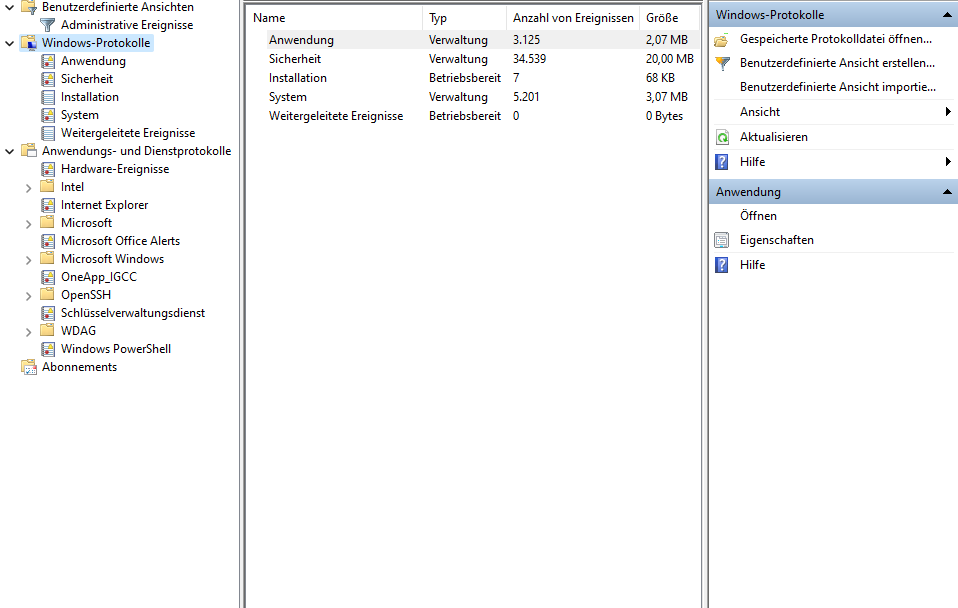The image size is (958, 608).
Task: Click the folder icon for opening saved log
Action: coord(722,39)
